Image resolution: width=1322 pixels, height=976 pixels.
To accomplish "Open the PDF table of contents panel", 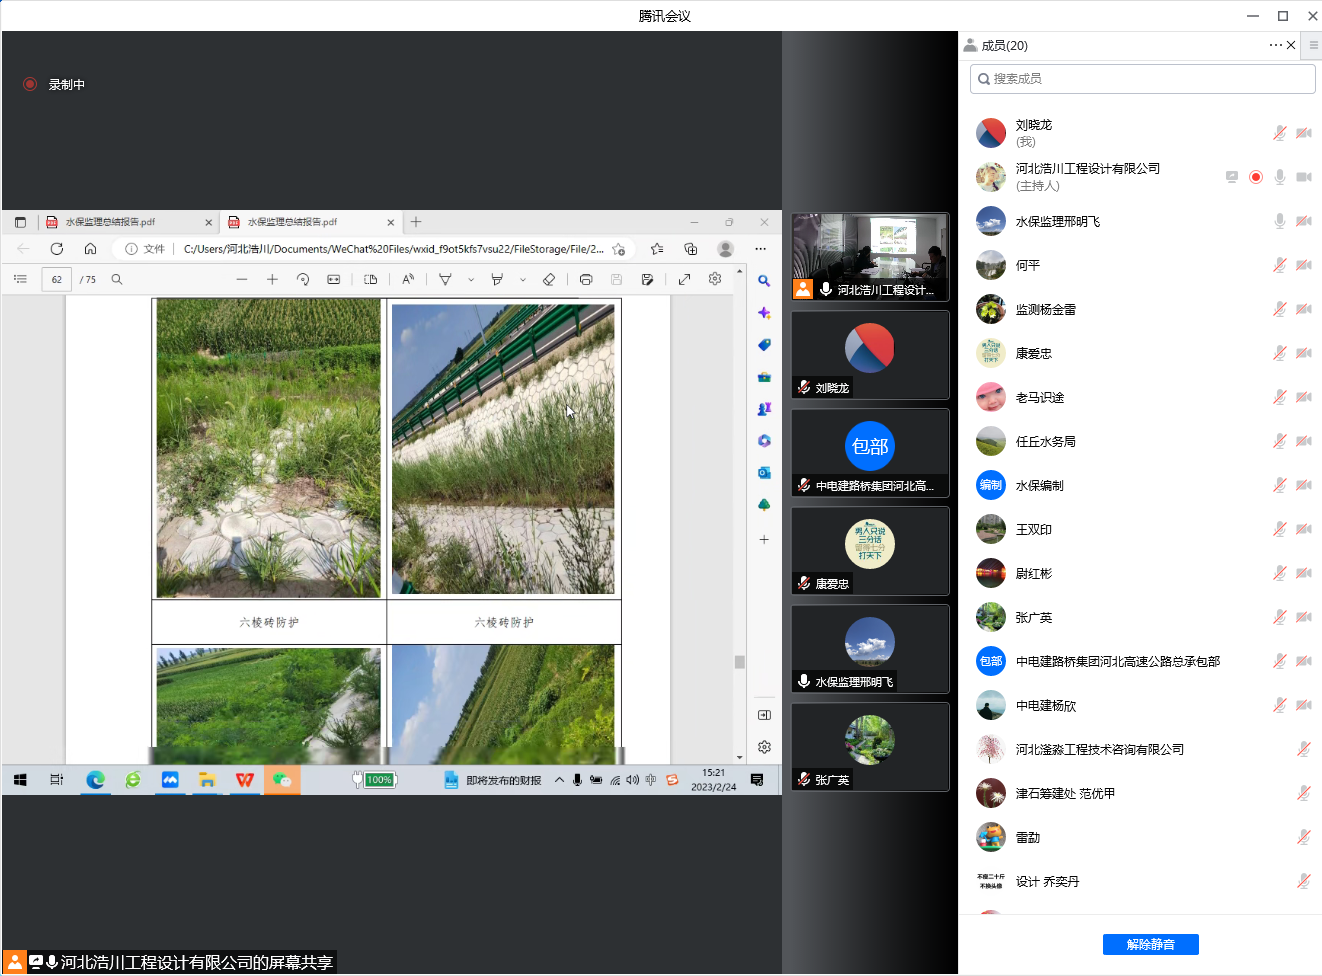I will (x=20, y=279).
